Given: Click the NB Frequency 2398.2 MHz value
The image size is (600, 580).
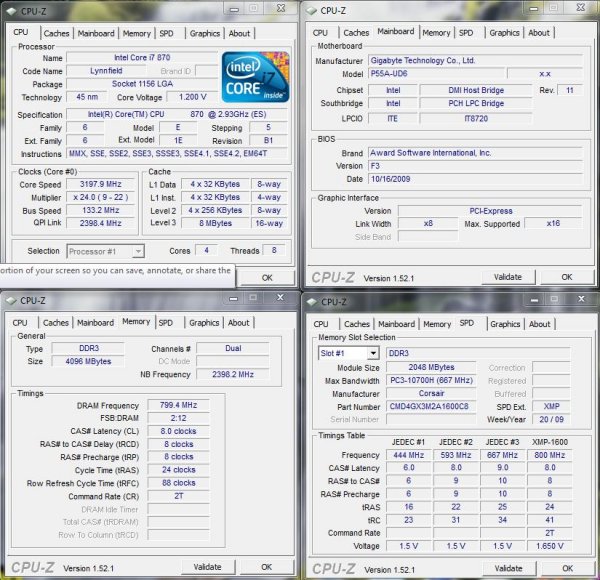Looking at the screenshot, I should (x=233, y=374).
